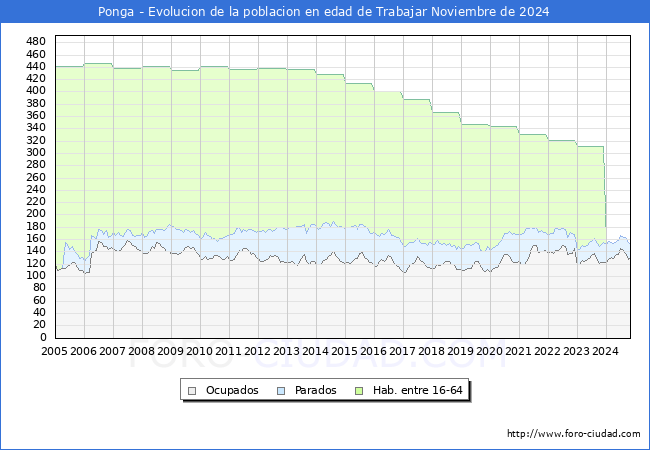Click the y-axis value 380
Screen dimensions: 650x450
[36, 103]
